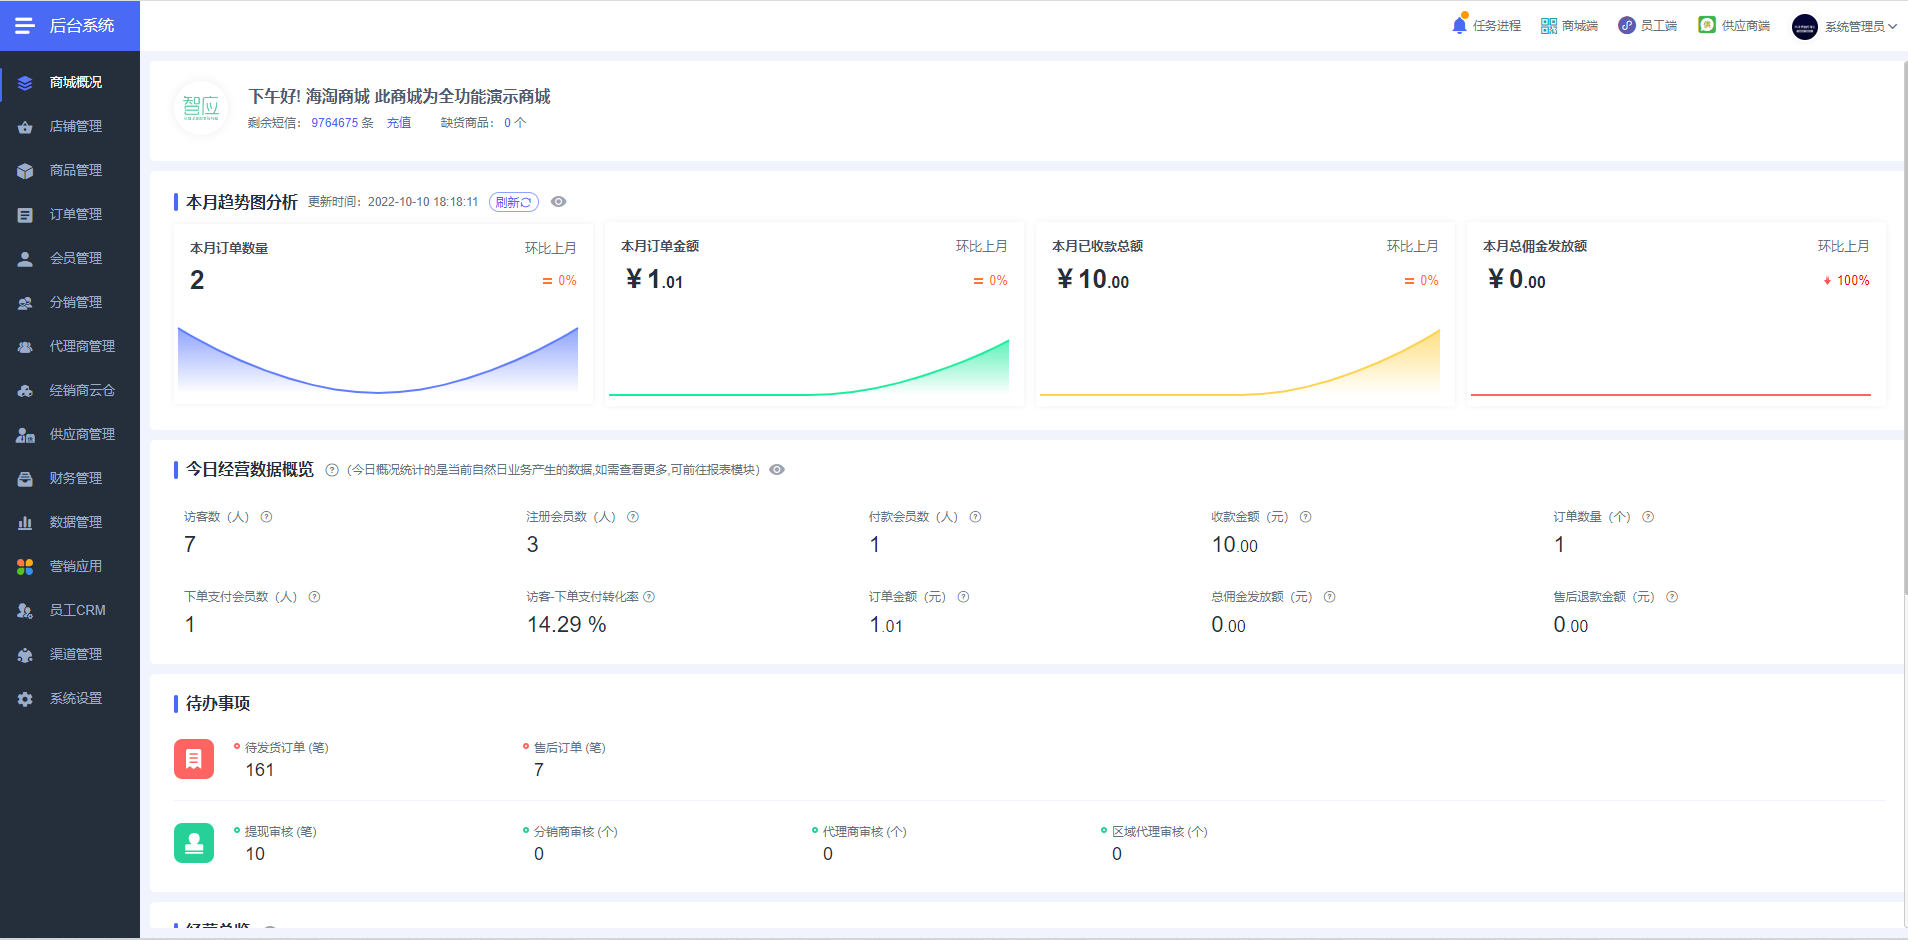Click the vertical page scrollbar
Viewport: 1908px width, 940px height.
pos(1903,328)
